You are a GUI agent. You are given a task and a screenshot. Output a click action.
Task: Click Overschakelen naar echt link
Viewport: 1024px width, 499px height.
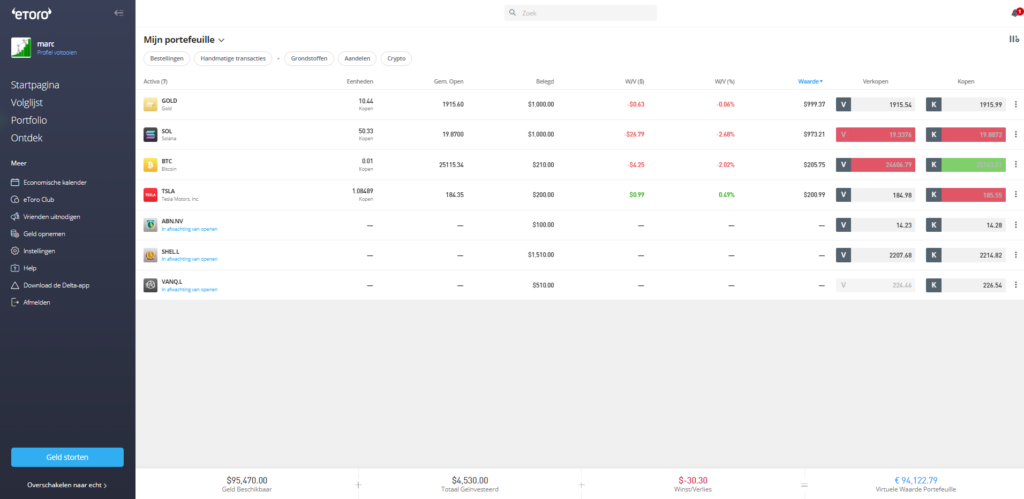pyautogui.click(x=67, y=485)
